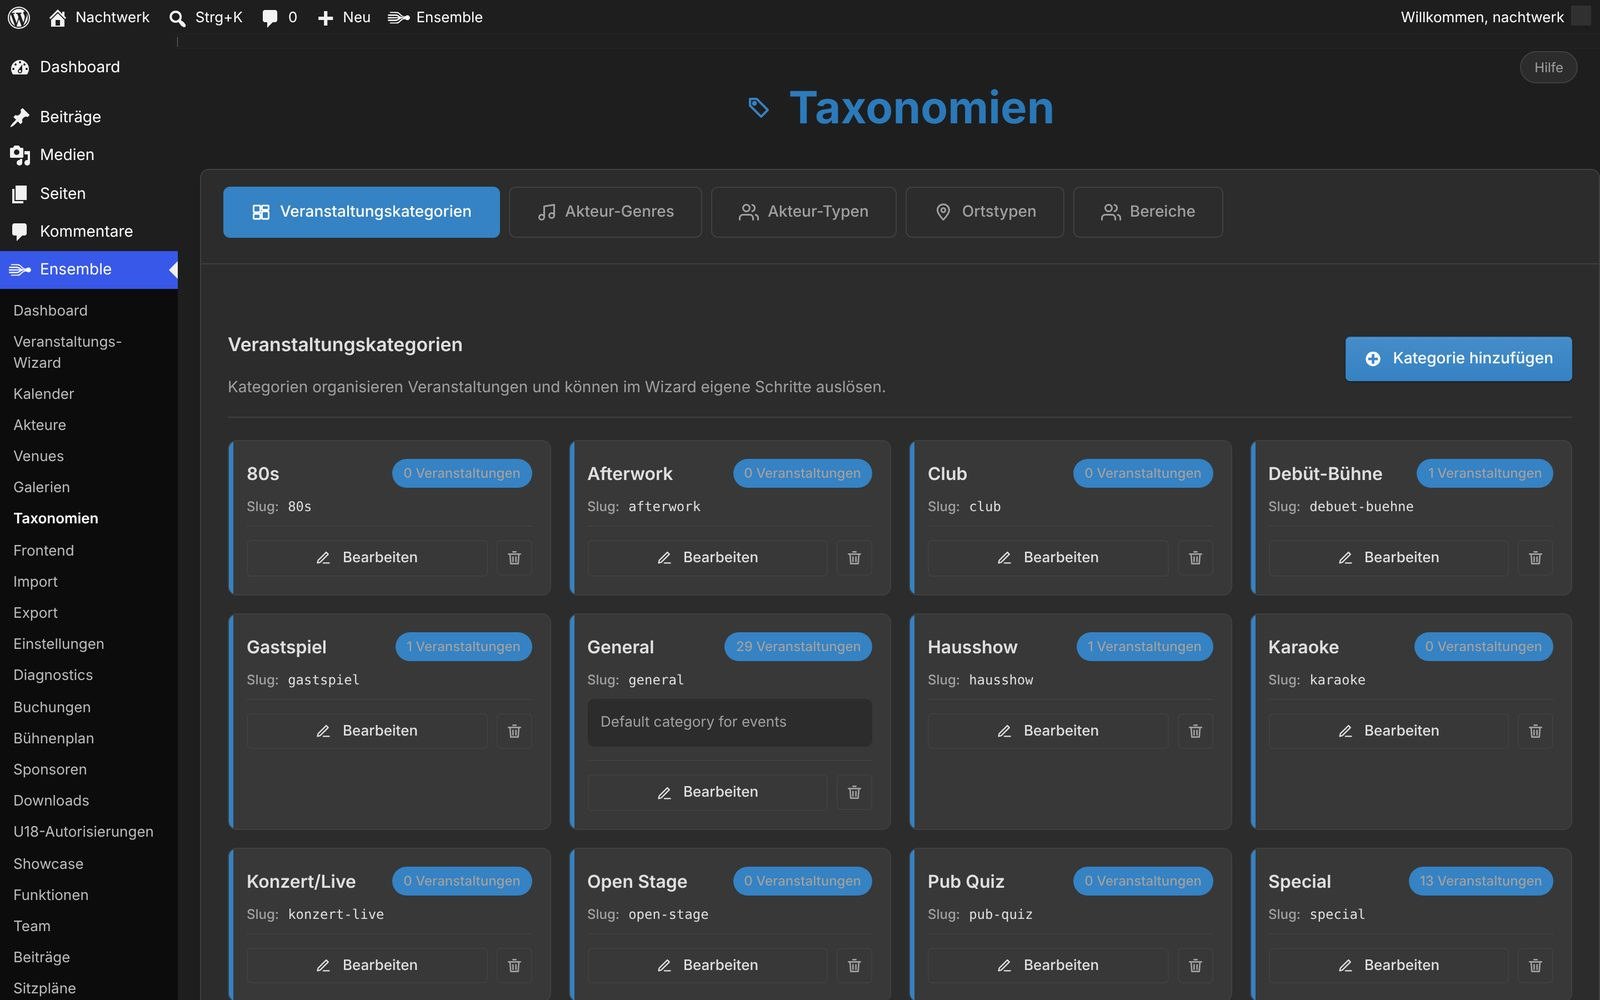Click the WordPress logo in admin bar
This screenshot has height=1000, width=1600.
coord(19,17)
